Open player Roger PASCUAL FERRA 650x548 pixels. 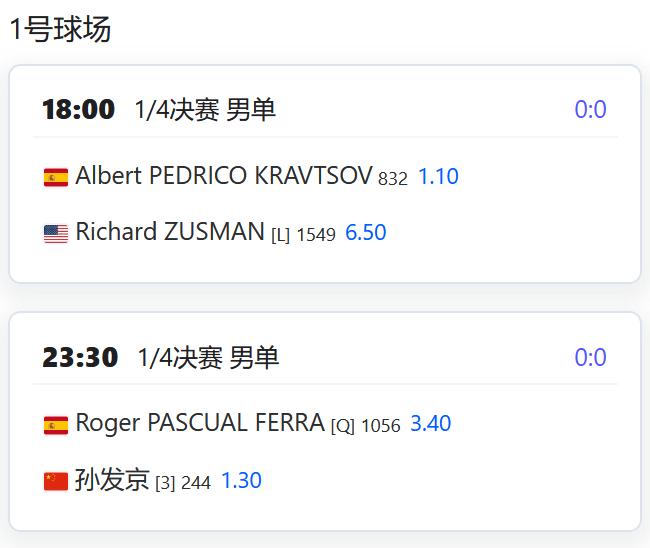click(x=200, y=423)
